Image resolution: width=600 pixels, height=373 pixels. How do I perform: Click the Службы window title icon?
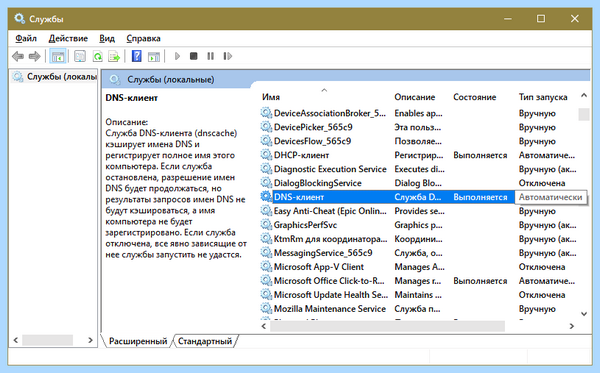(x=20, y=18)
